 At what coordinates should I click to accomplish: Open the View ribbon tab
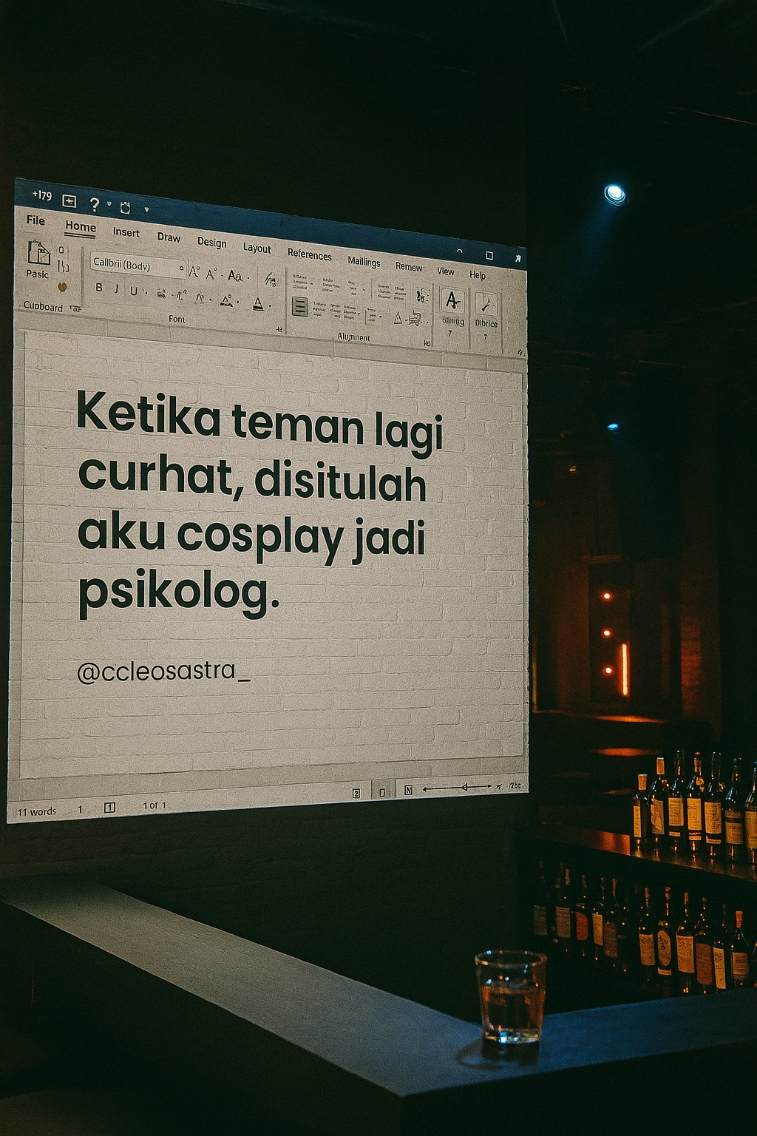pos(446,271)
